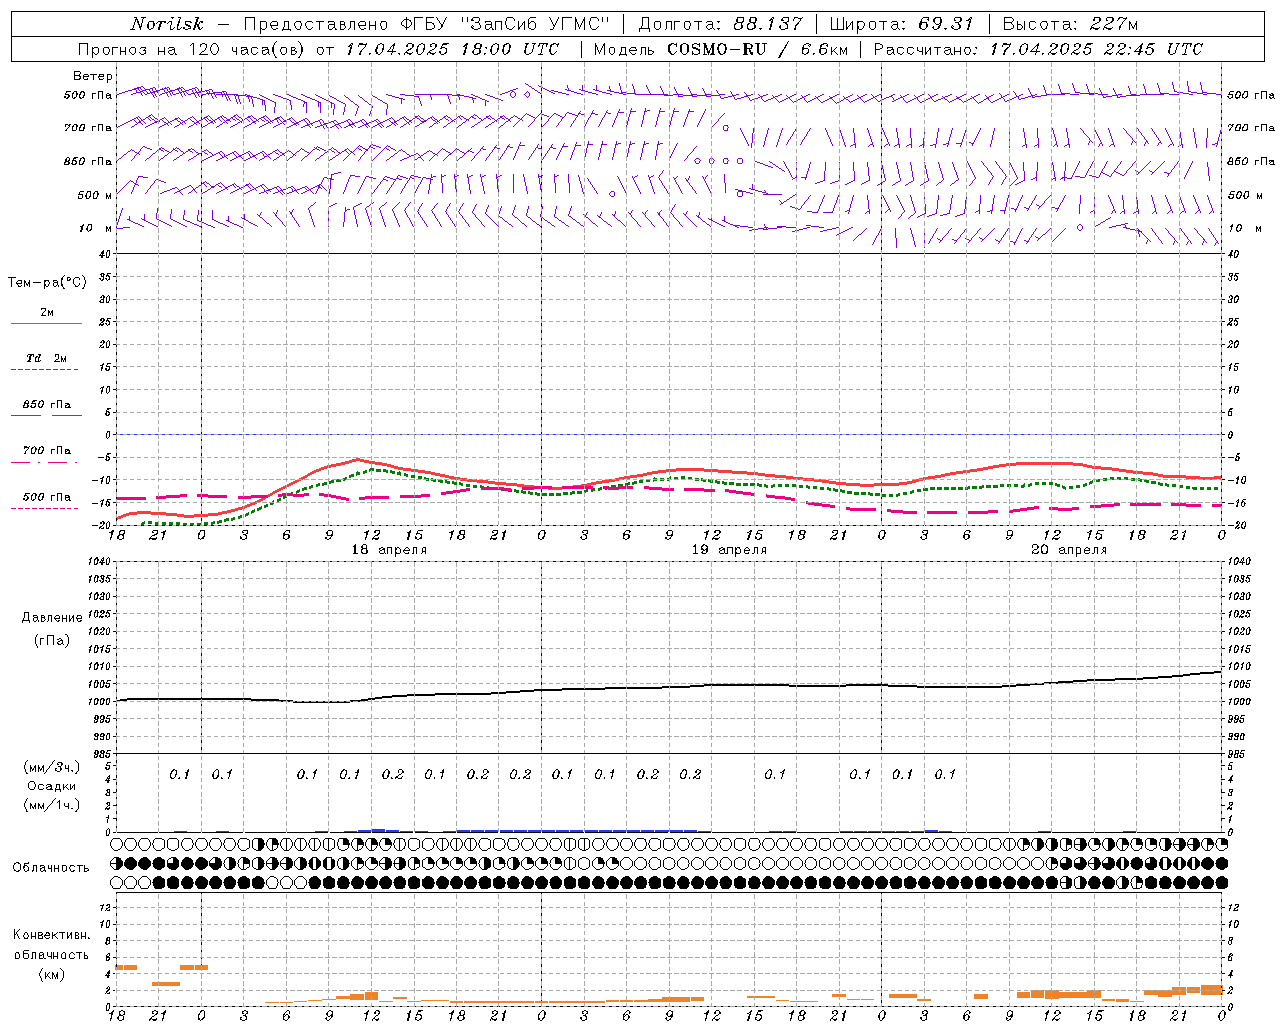Viewport: 1280px width, 1024px height.
Task: Click the 'Модель COSMO-RU / 6.6км' model label
Action: [x=721, y=49]
